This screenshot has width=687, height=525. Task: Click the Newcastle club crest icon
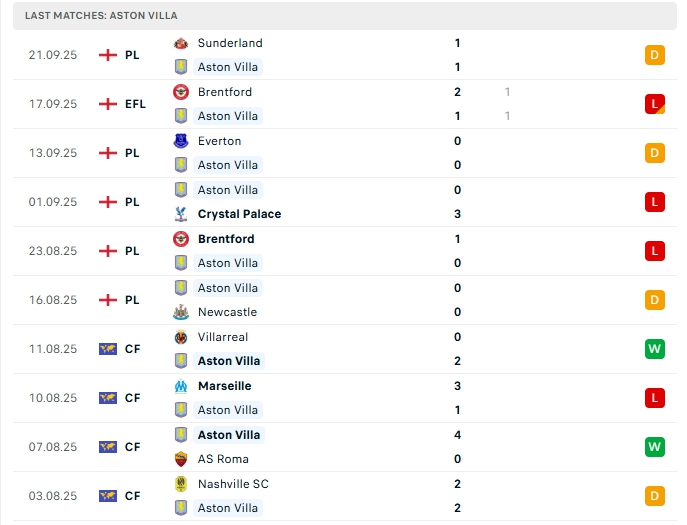pyautogui.click(x=181, y=312)
